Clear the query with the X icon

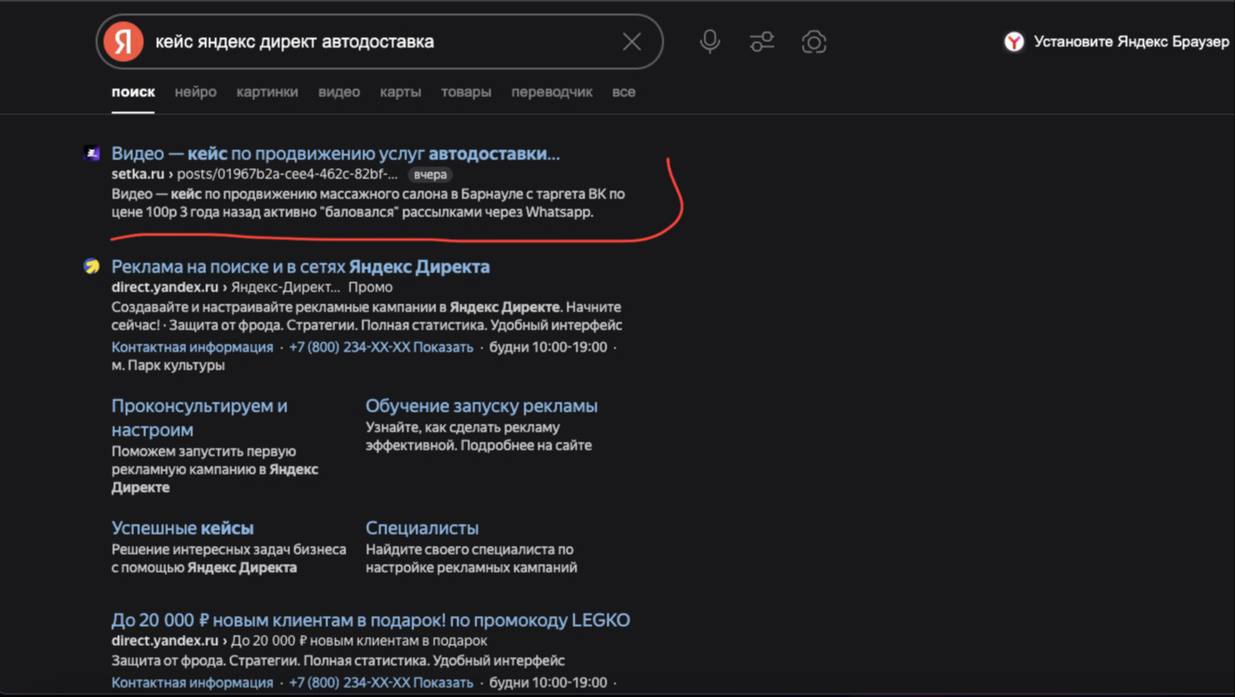631,41
